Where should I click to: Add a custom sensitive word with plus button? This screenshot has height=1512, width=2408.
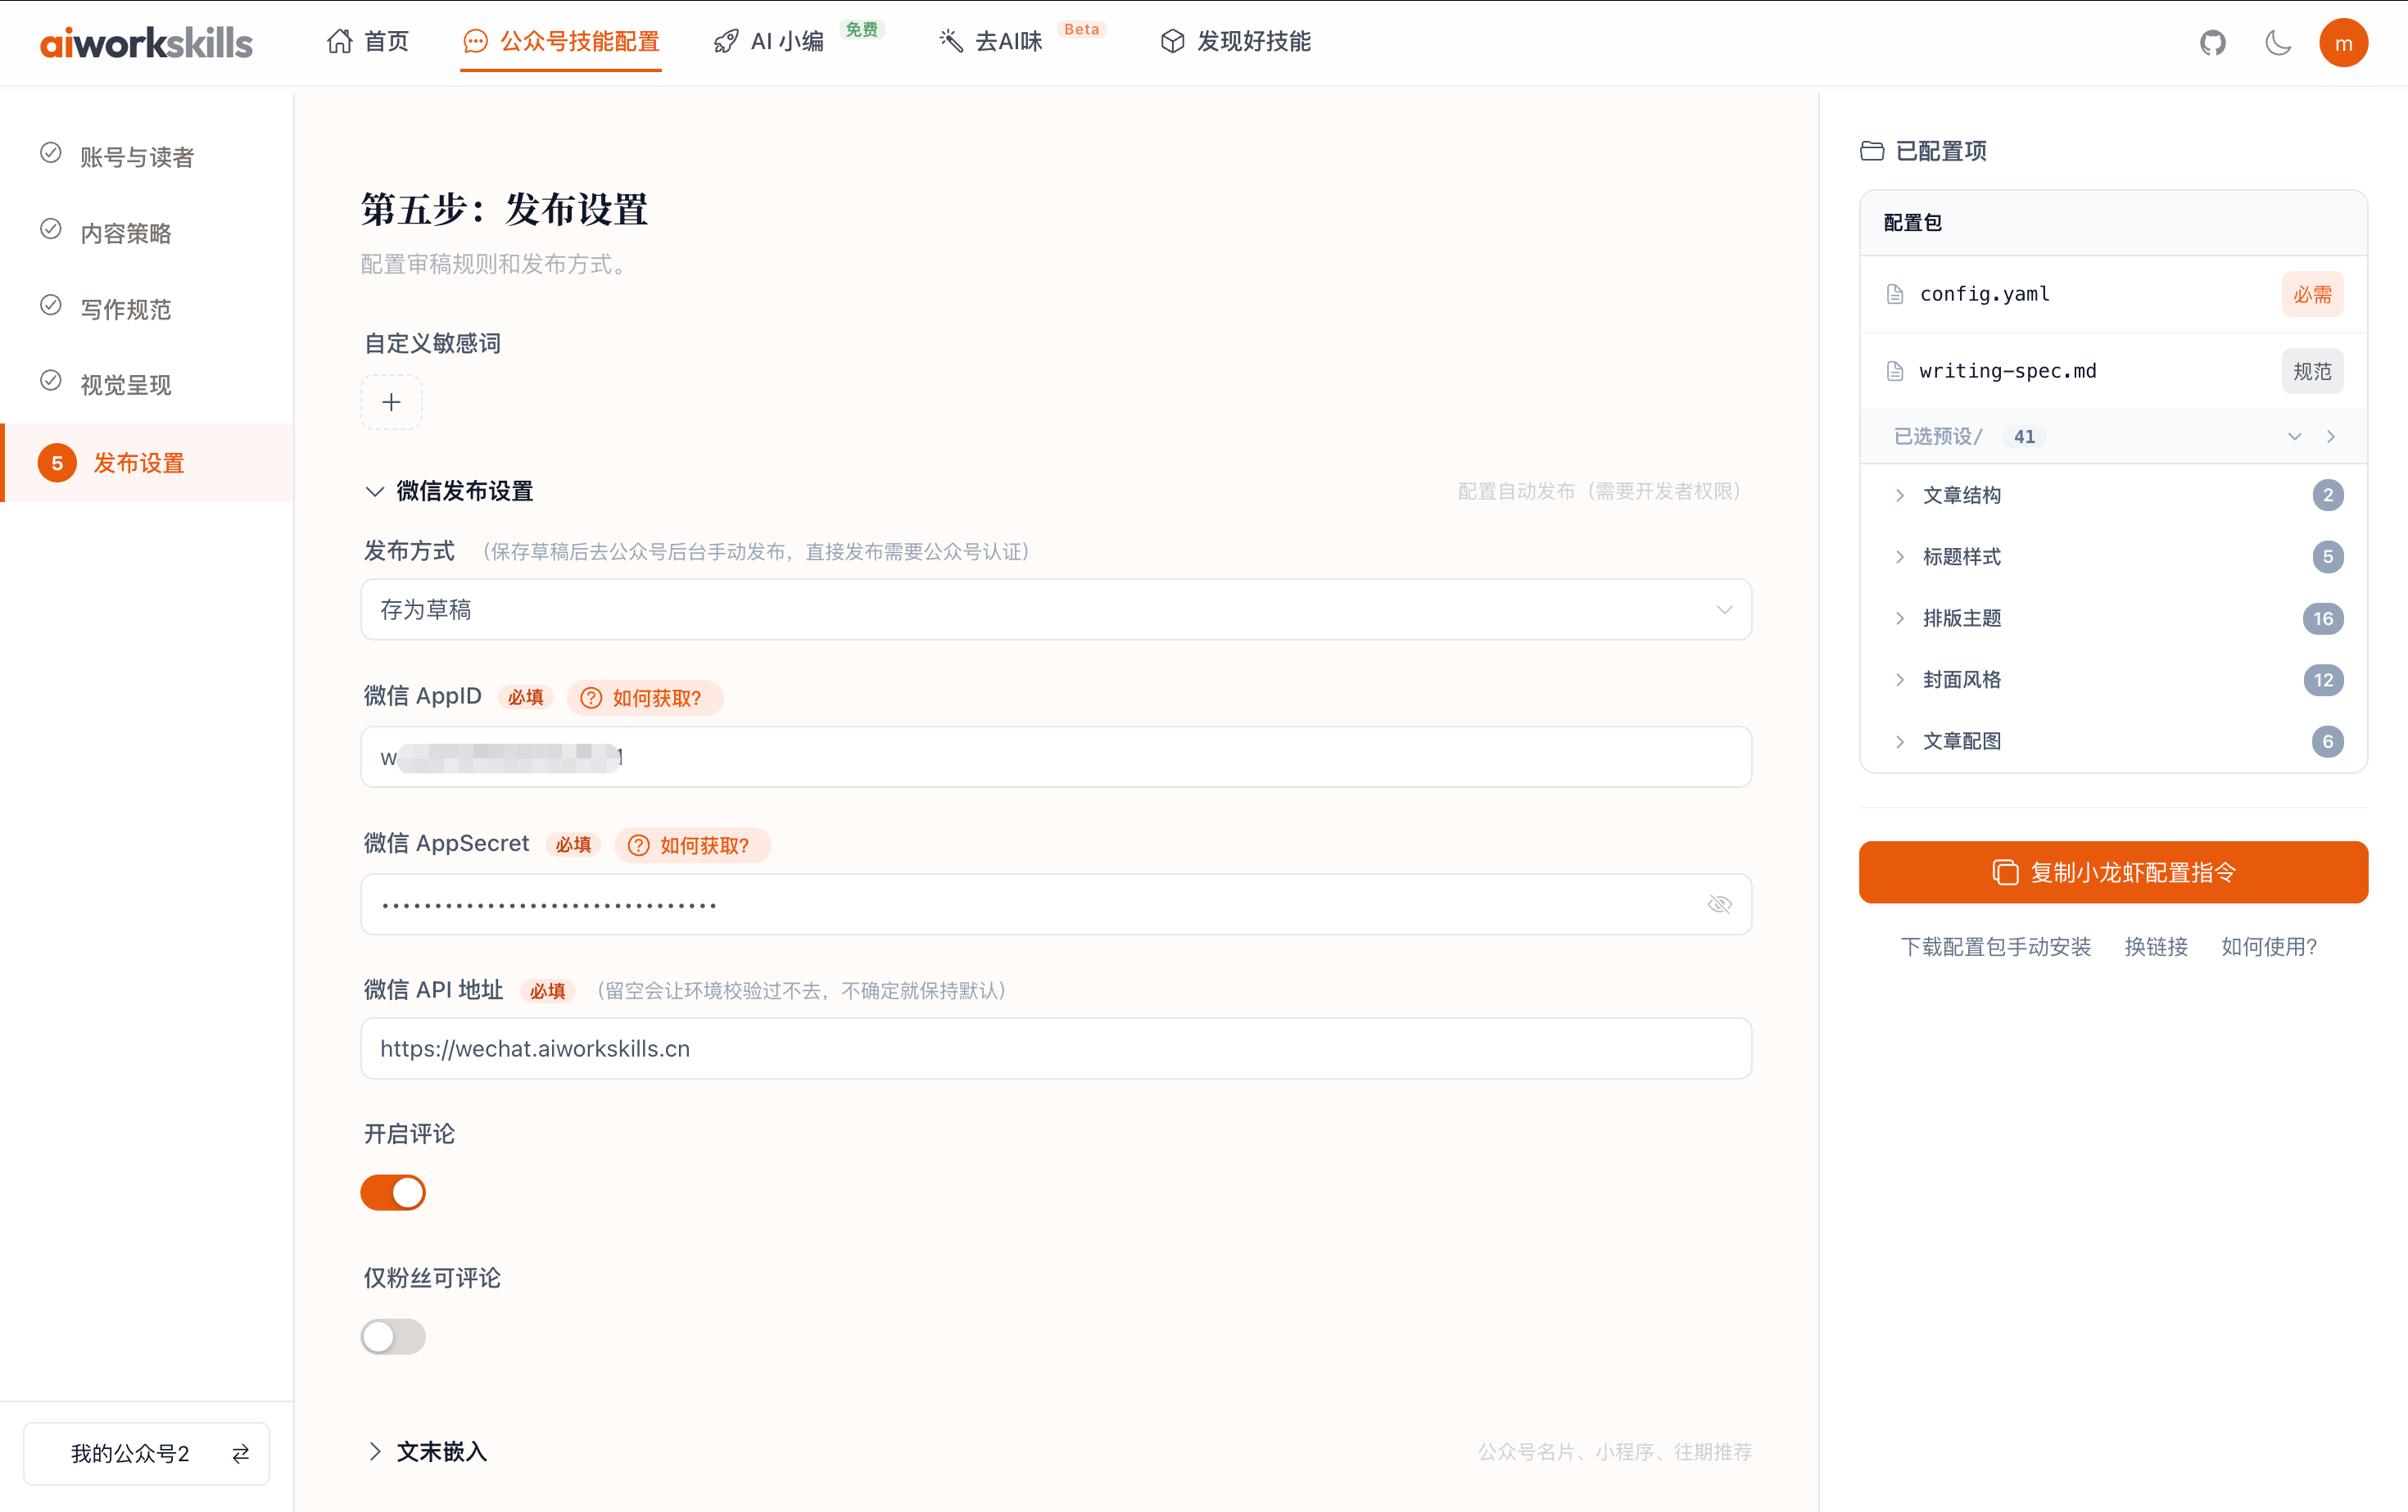[x=391, y=402]
